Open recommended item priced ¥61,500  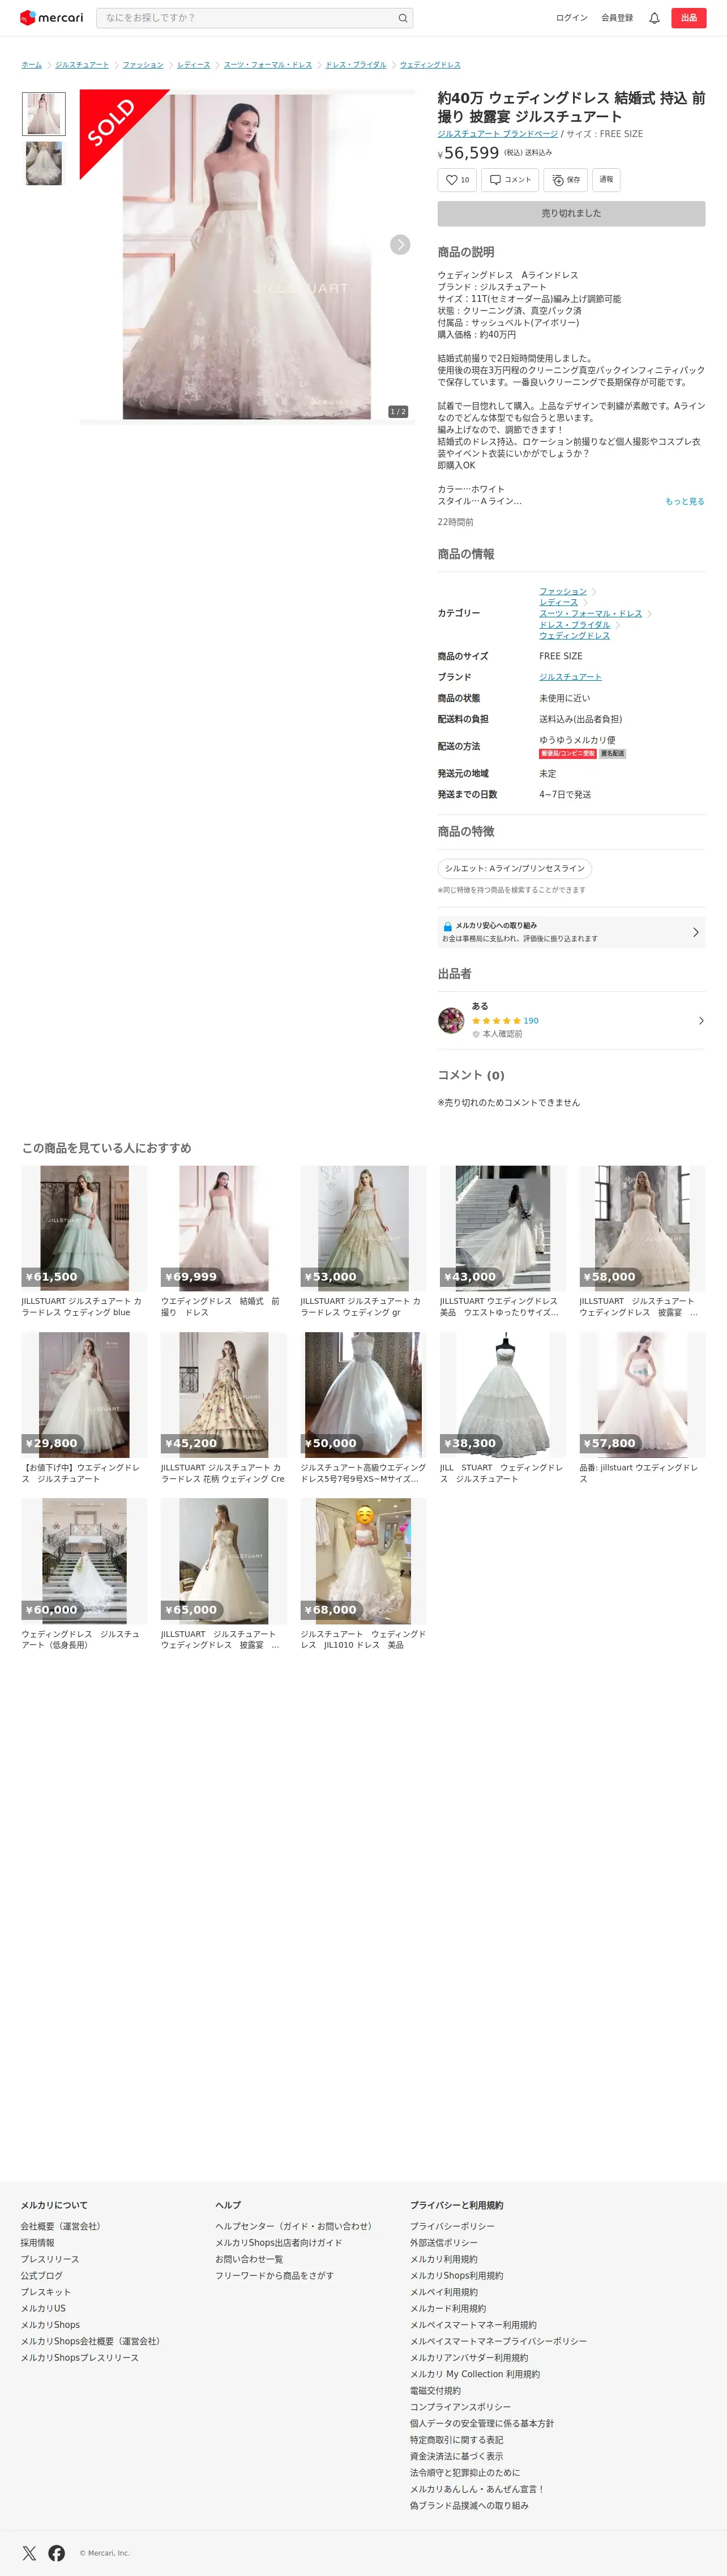(84, 1241)
